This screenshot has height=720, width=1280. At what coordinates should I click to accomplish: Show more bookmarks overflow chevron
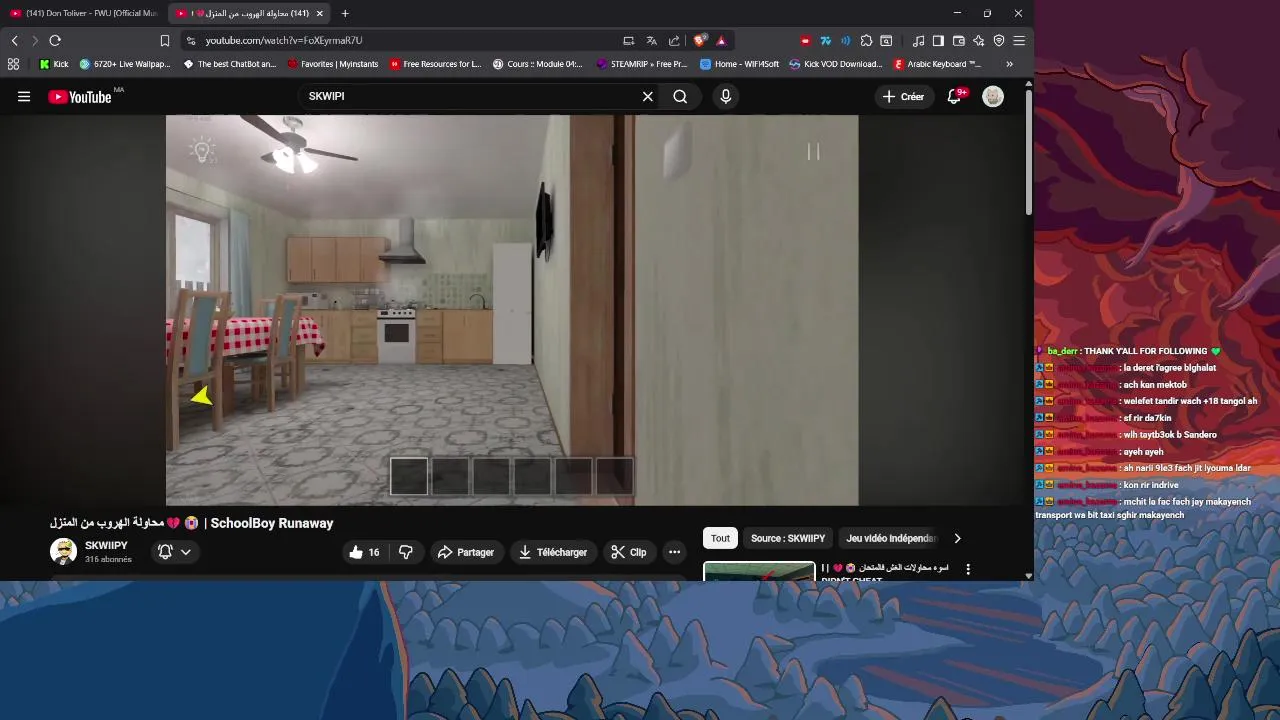click(x=1009, y=64)
